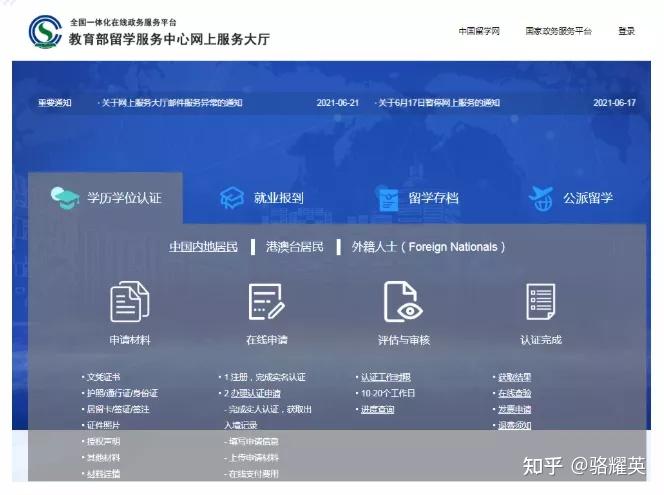Click the 登录 login link
664x495 pixels.
[x=626, y=31]
